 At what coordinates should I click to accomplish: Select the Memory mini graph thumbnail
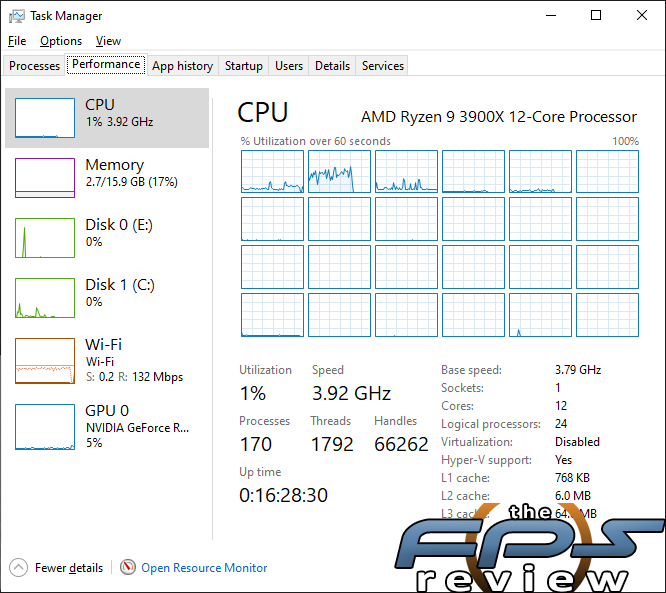pyautogui.click(x=45, y=178)
